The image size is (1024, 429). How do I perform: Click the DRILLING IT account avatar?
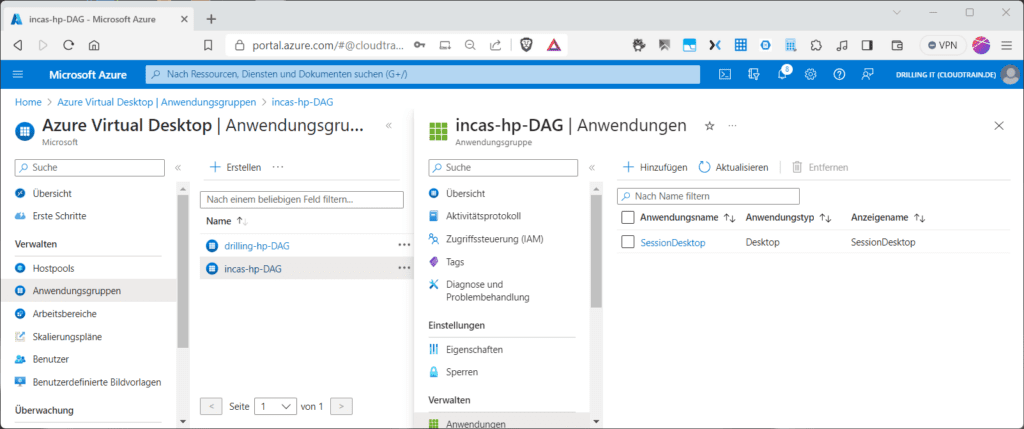[x=1010, y=74]
